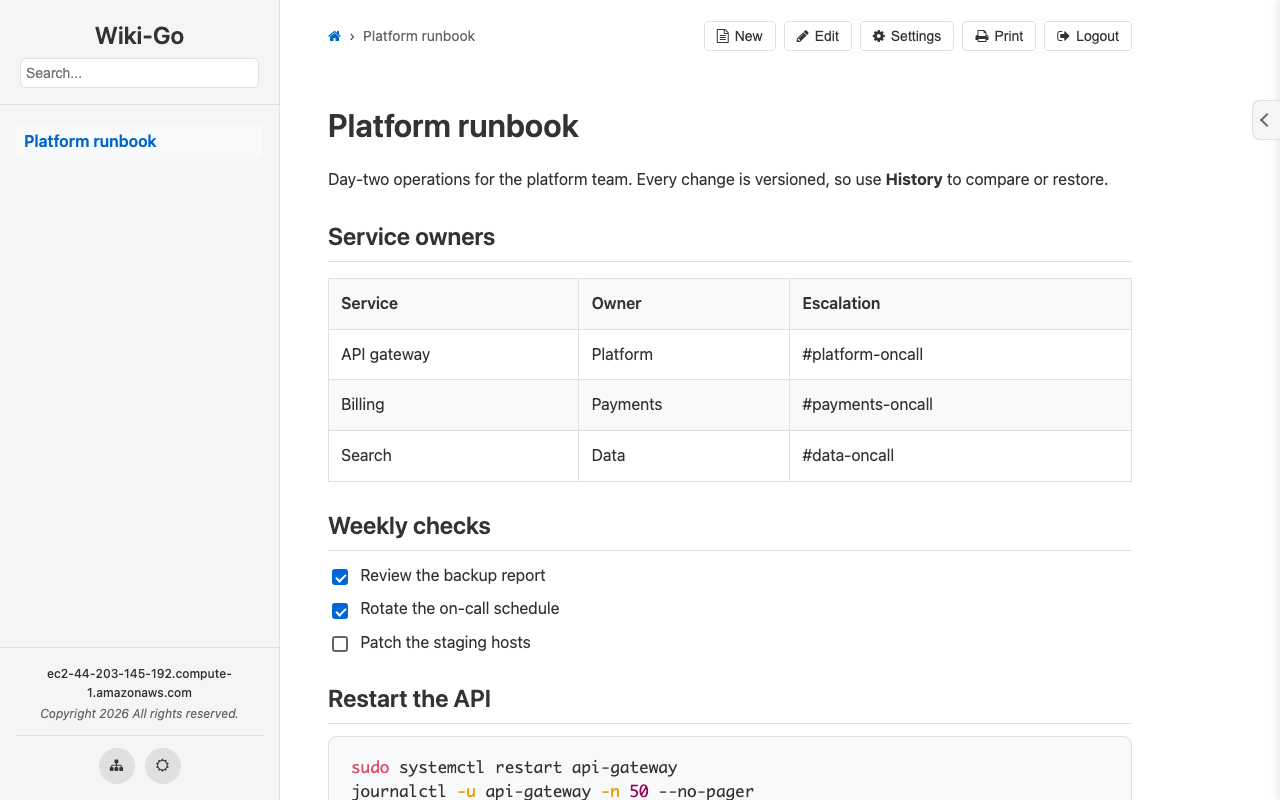Uncheck Rotate the on-call schedule

340,610
